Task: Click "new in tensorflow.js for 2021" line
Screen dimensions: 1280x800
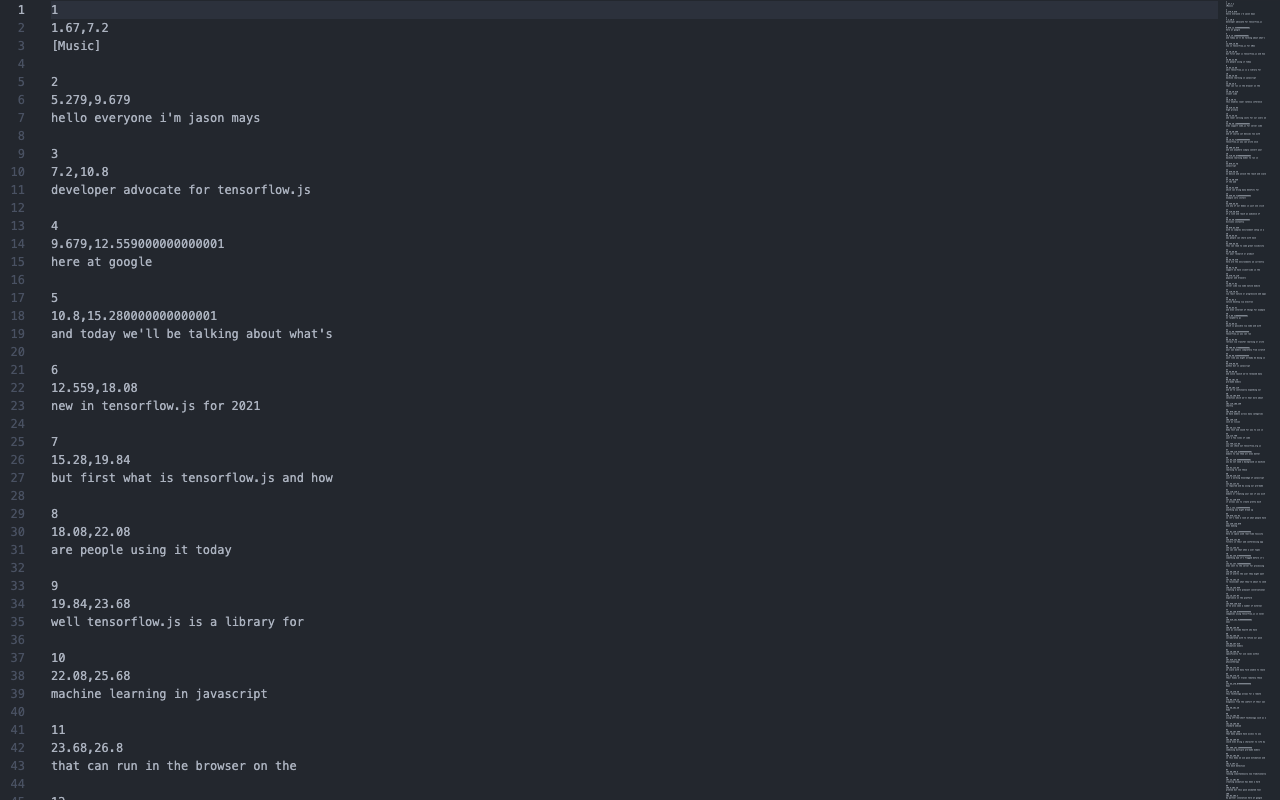Action: pyautogui.click(x=155, y=406)
